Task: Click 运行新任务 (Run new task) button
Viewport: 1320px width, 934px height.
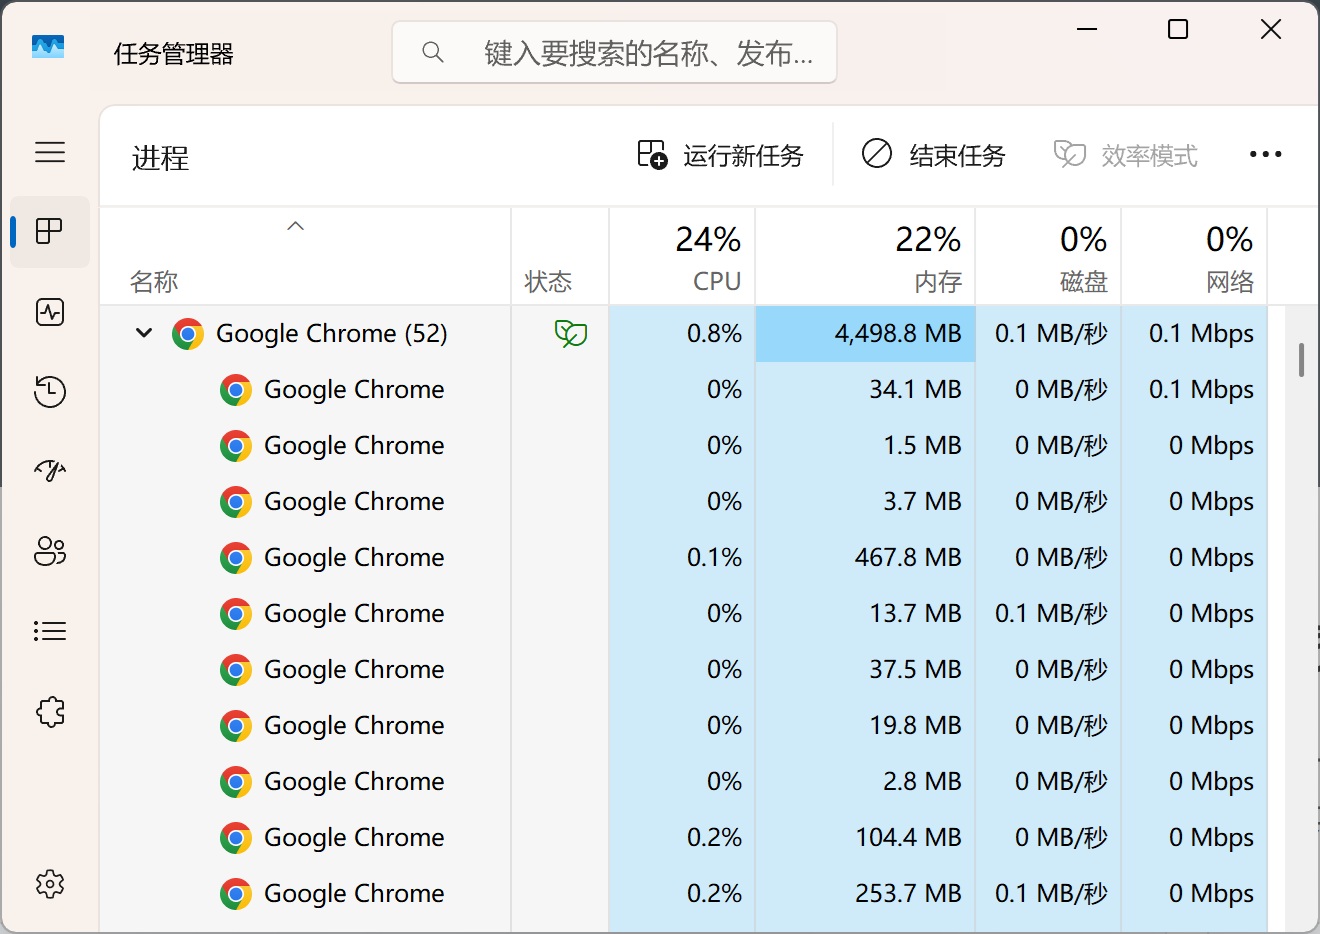Action: pos(720,155)
